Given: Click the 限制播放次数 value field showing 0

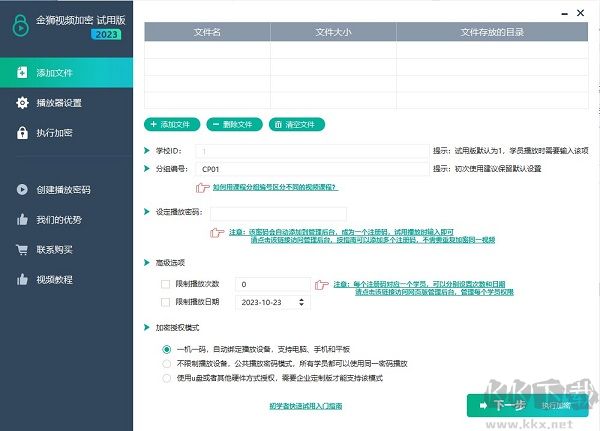Looking at the screenshot, I should (x=273, y=284).
